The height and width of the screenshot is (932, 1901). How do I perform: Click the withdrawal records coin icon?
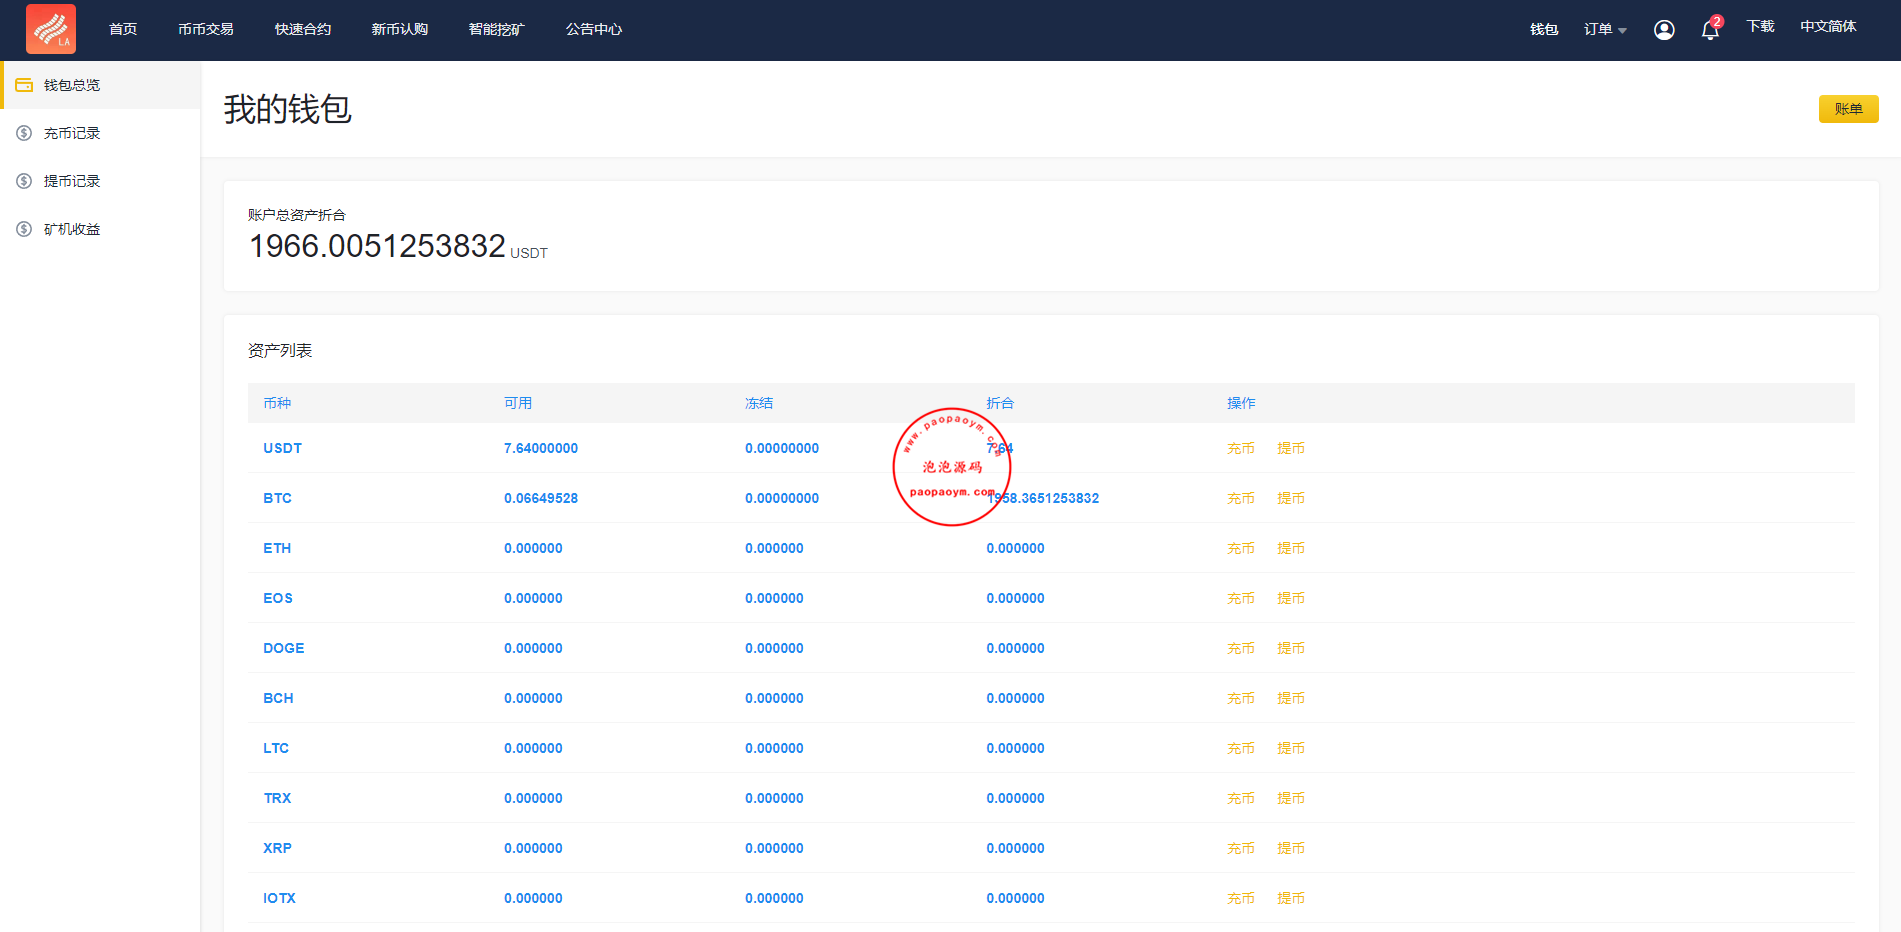click(x=24, y=181)
